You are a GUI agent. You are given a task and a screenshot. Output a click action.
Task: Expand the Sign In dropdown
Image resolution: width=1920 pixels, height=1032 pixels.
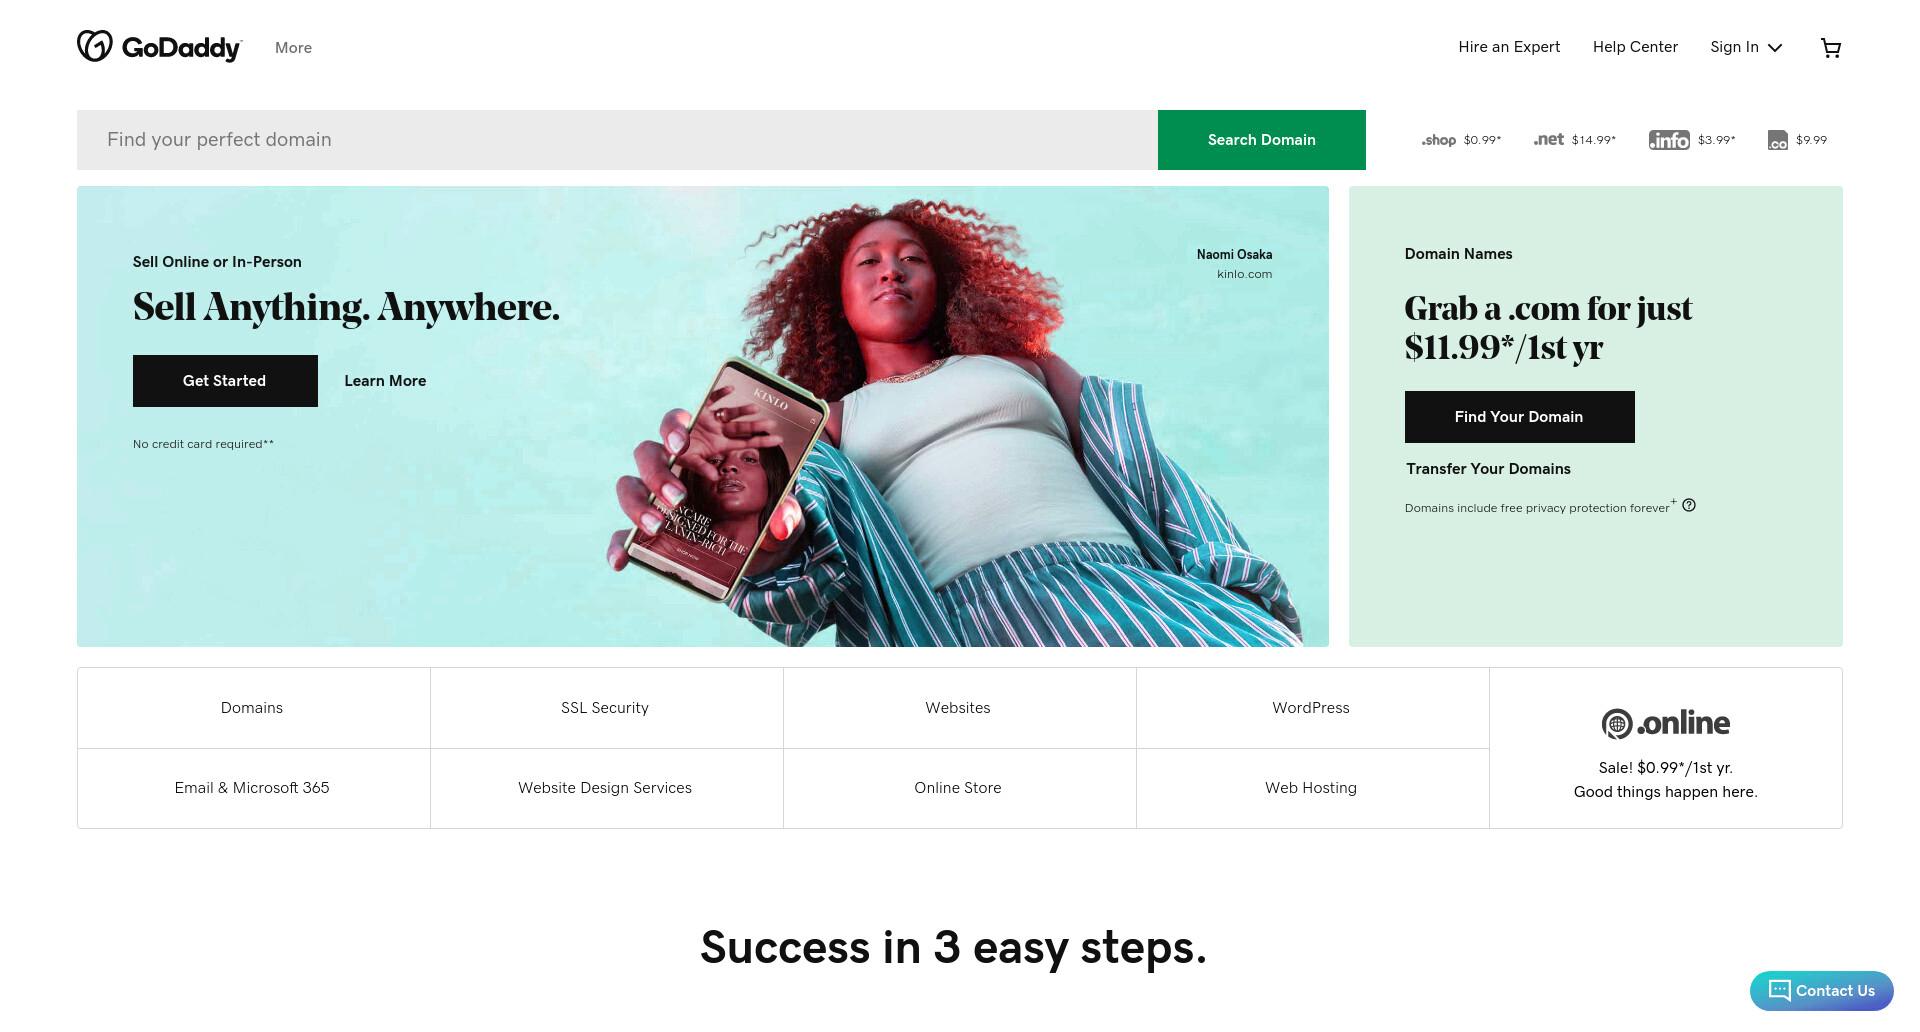[1746, 47]
